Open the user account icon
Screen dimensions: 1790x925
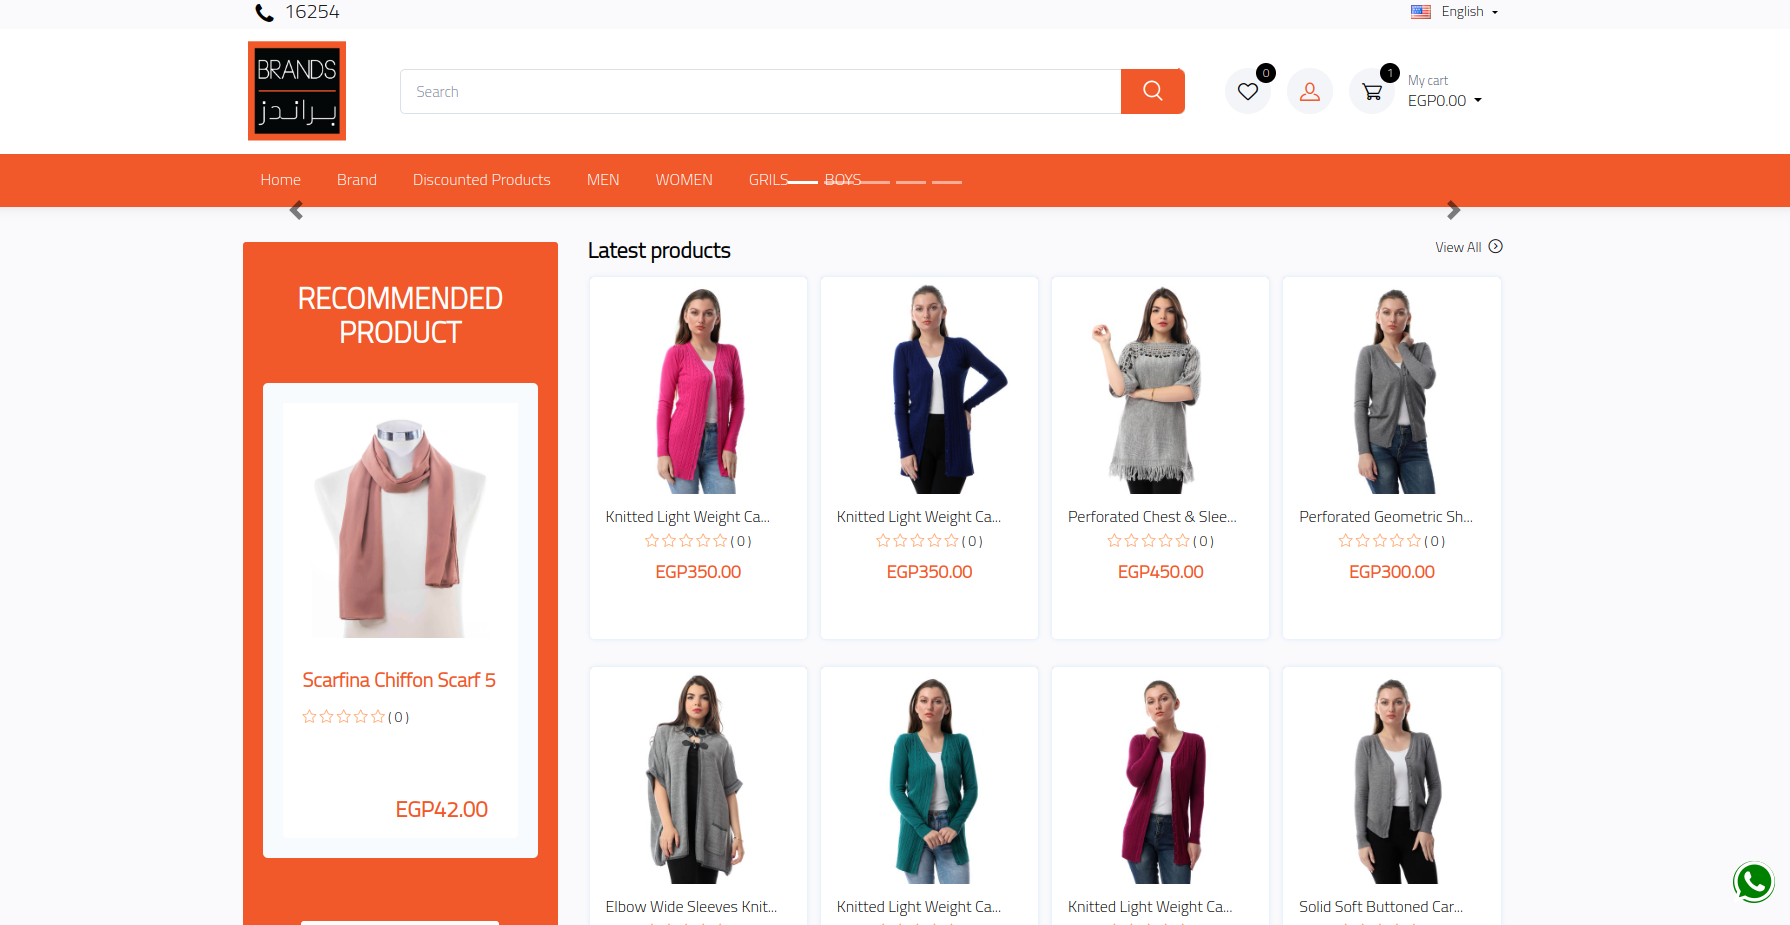1309,92
